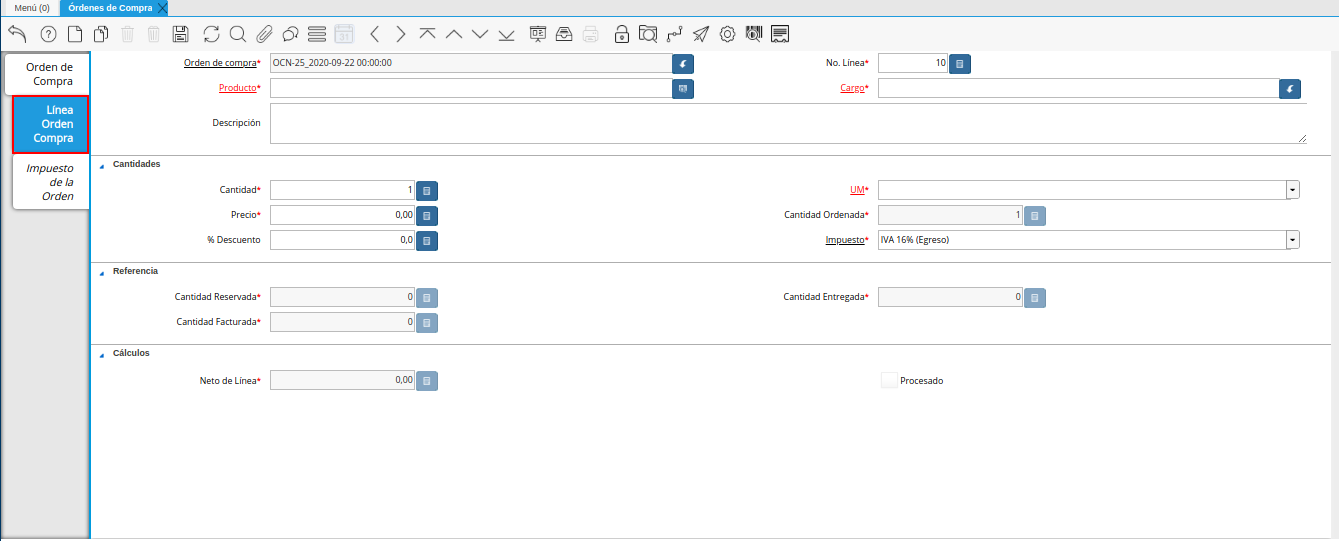1339x541 pixels.
Task: Collapse the Cantidades section
Action: (x=102, y=165)
